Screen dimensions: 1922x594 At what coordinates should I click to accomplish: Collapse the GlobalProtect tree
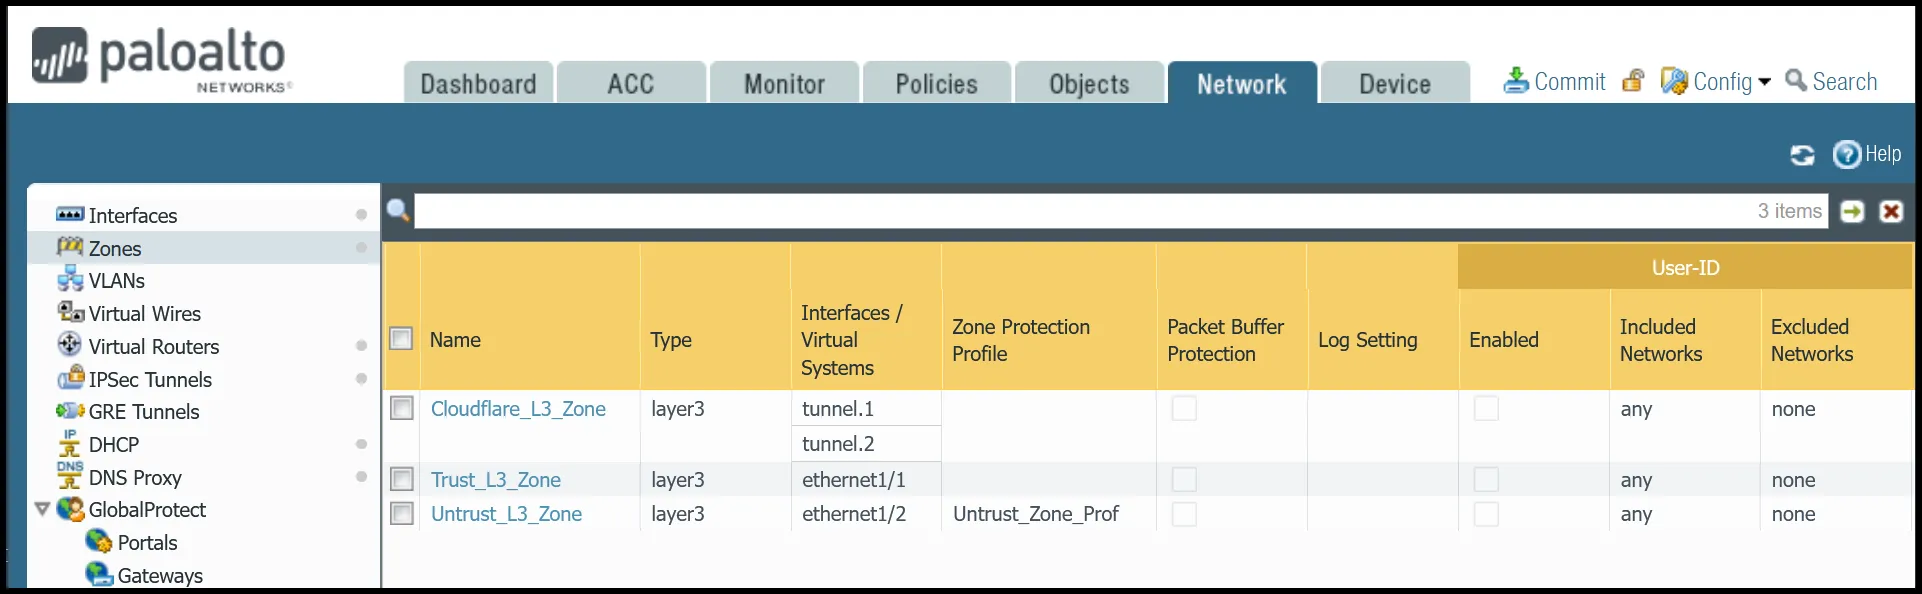point(42,509)
